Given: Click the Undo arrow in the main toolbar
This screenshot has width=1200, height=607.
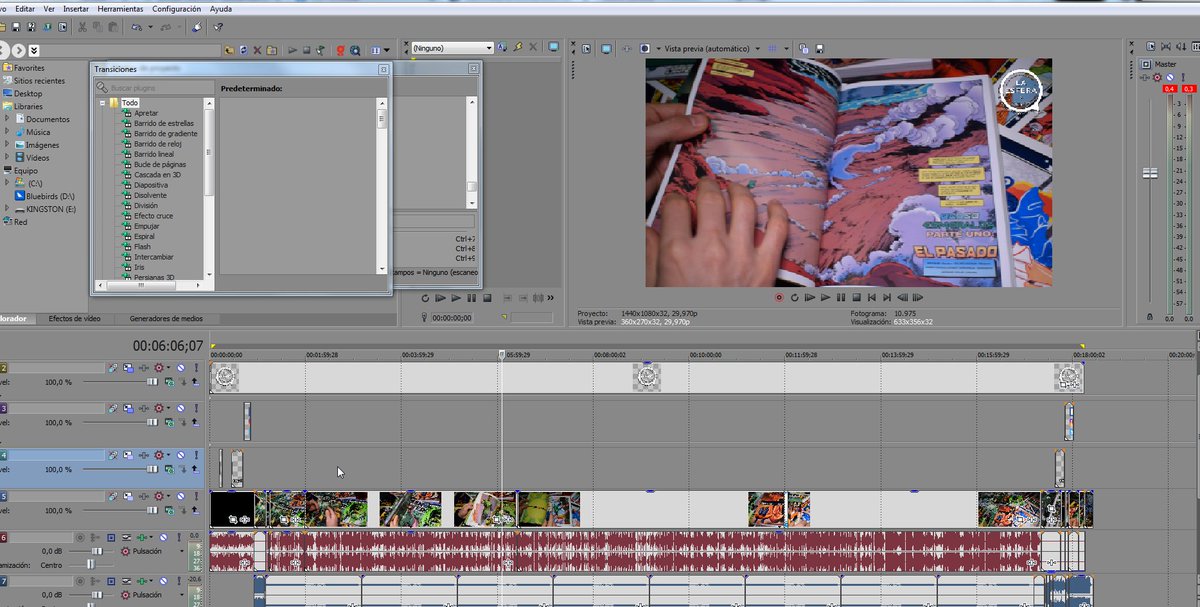Looking at the screenshot, I should pos(135,27).
